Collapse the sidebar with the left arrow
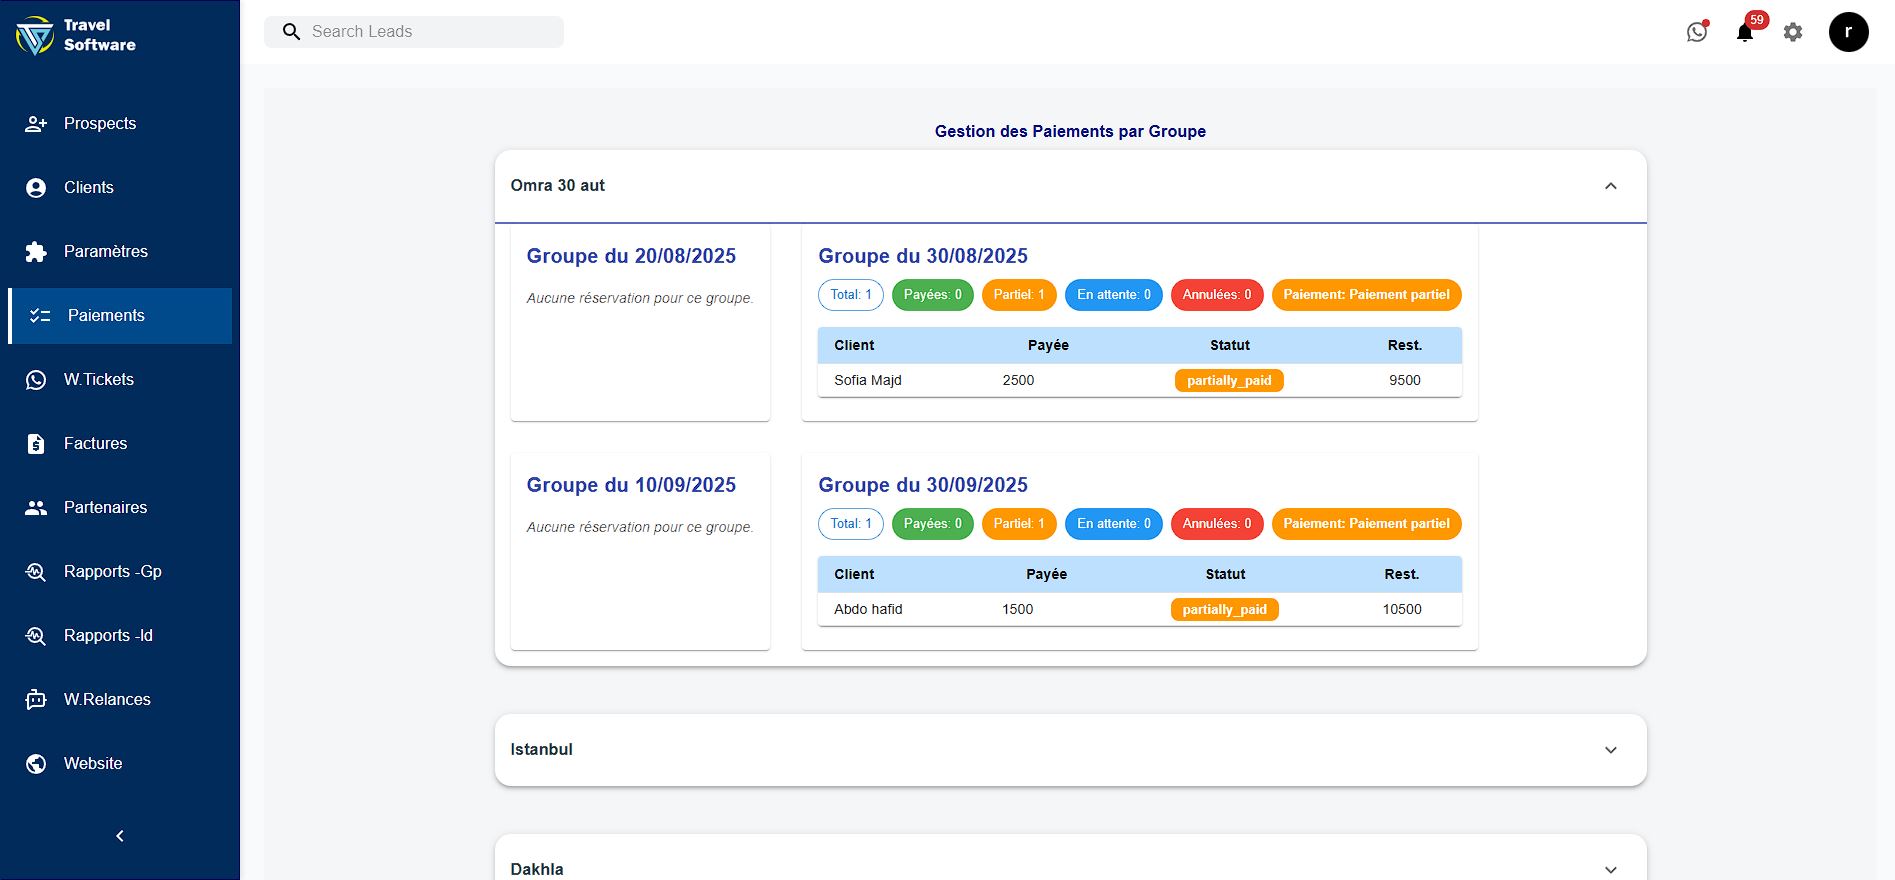Image resolution: width=1895 pixels, height=880 pixels. 120,836
